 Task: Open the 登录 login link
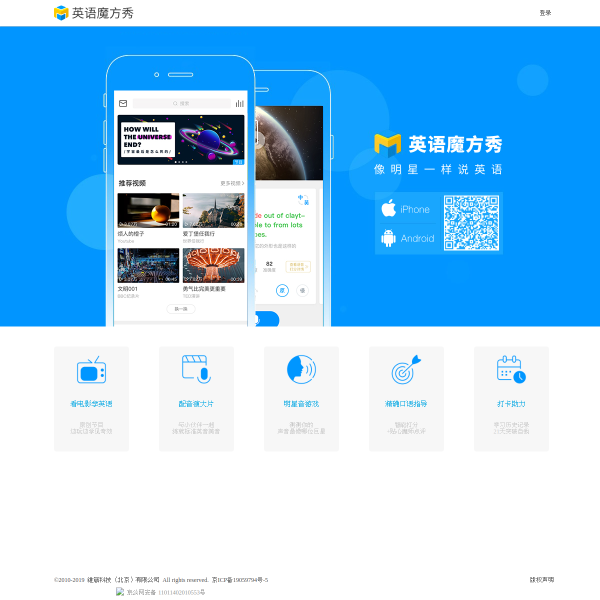click(545, 13)
